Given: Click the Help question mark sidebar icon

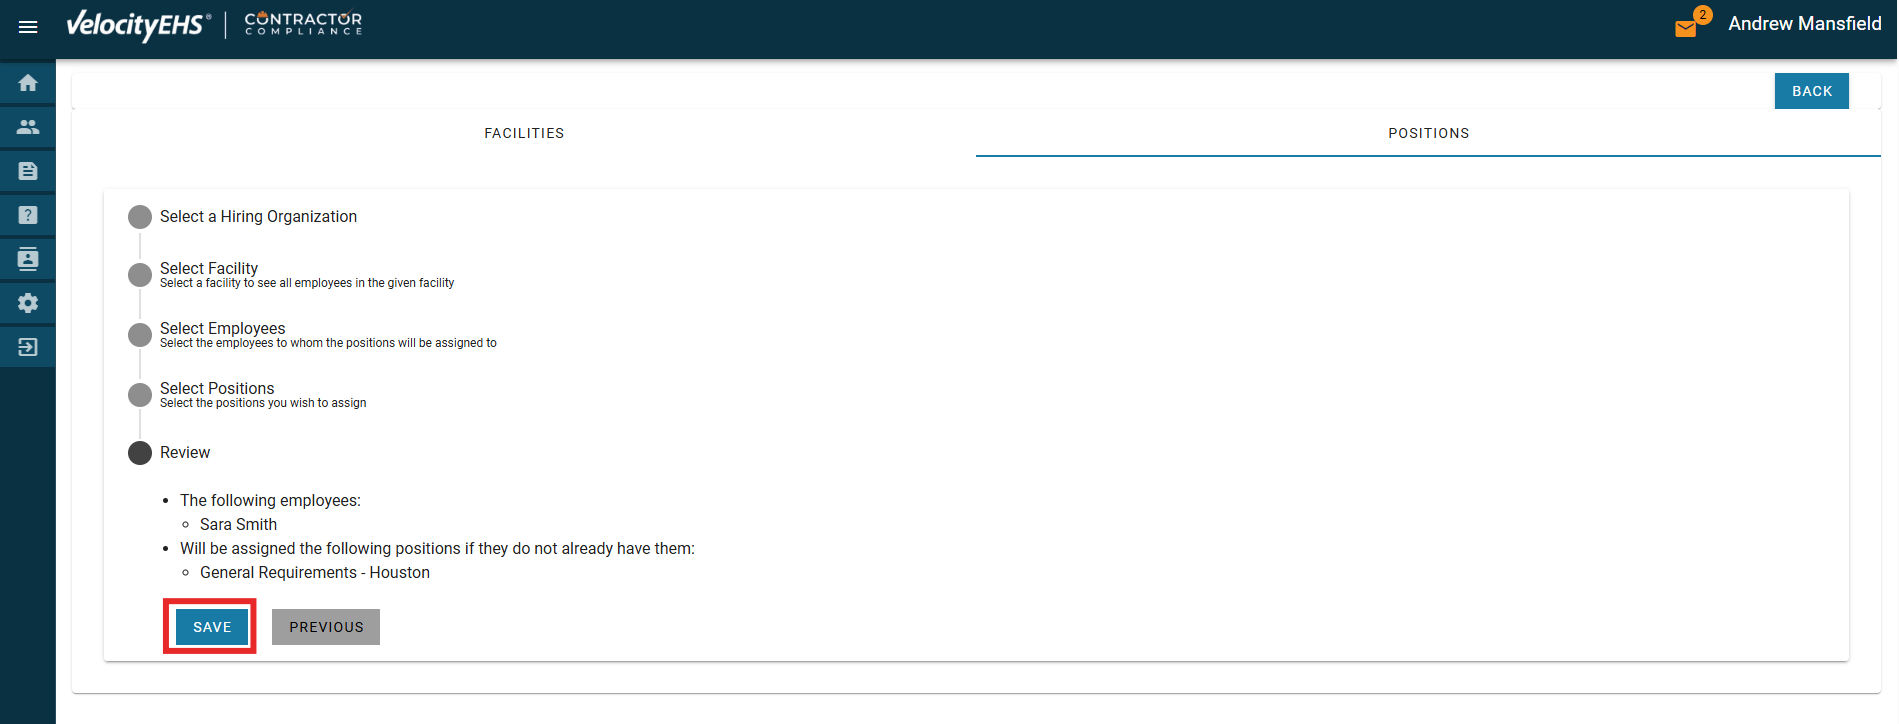Looking at the screenshot, I should tap(28, 215).
